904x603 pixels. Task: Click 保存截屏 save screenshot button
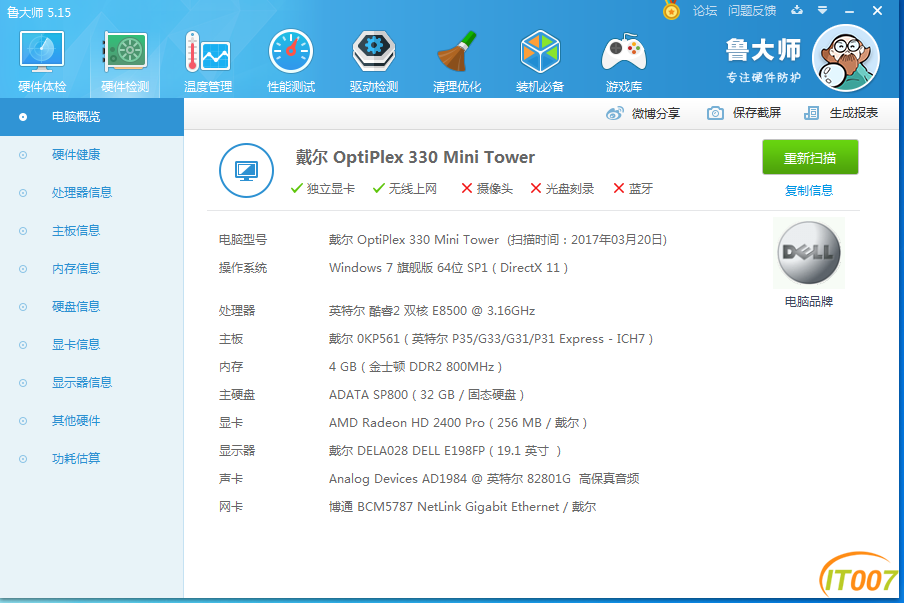tap(744, 113)
